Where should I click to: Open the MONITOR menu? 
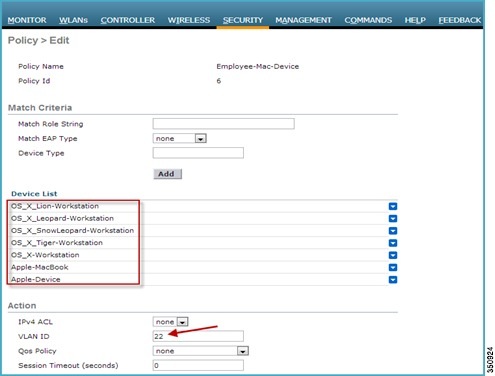pos(27,20)
